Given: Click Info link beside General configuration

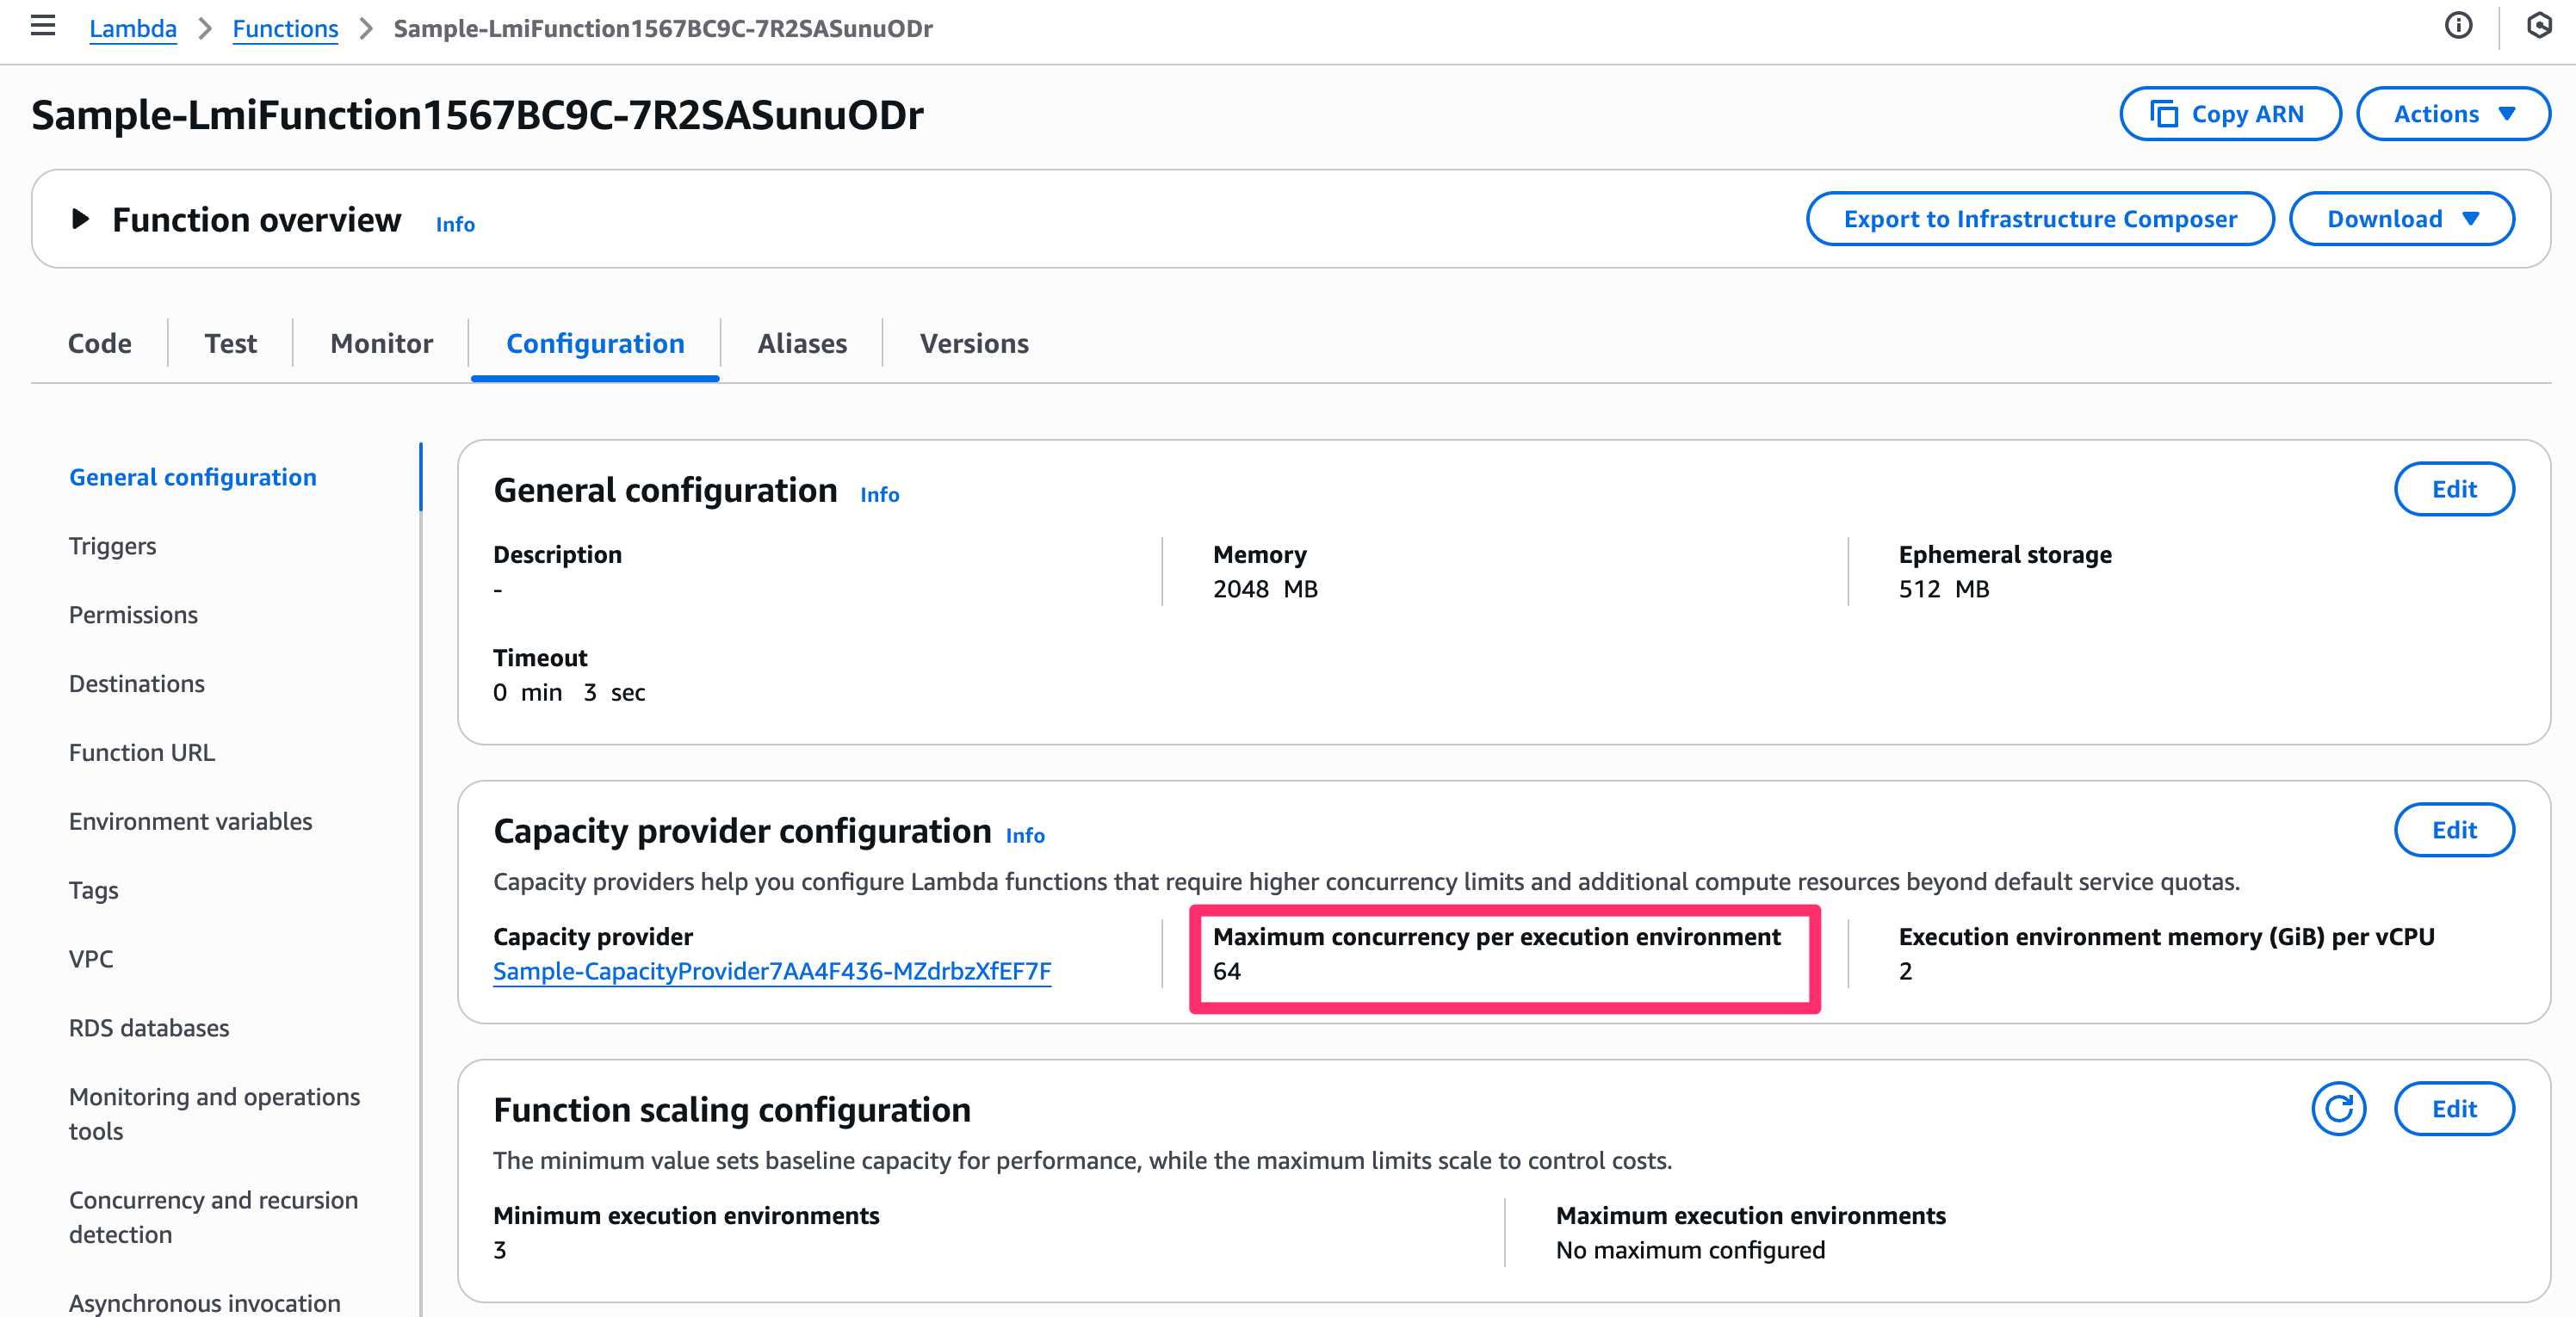Looking at the screenshot, I should click(x=879, y=495).
